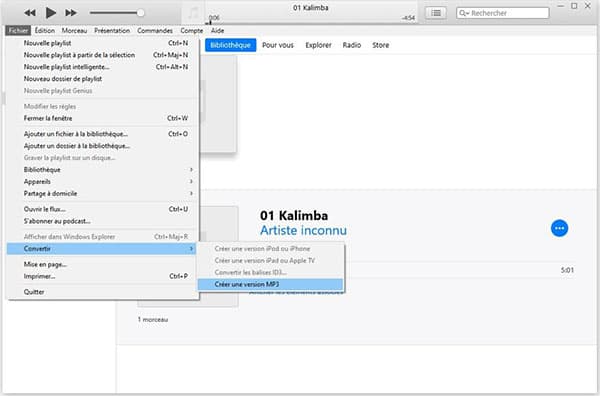The image size is (600, 396).
Task: Start playback with the play button
Action: tap(51, 13)
